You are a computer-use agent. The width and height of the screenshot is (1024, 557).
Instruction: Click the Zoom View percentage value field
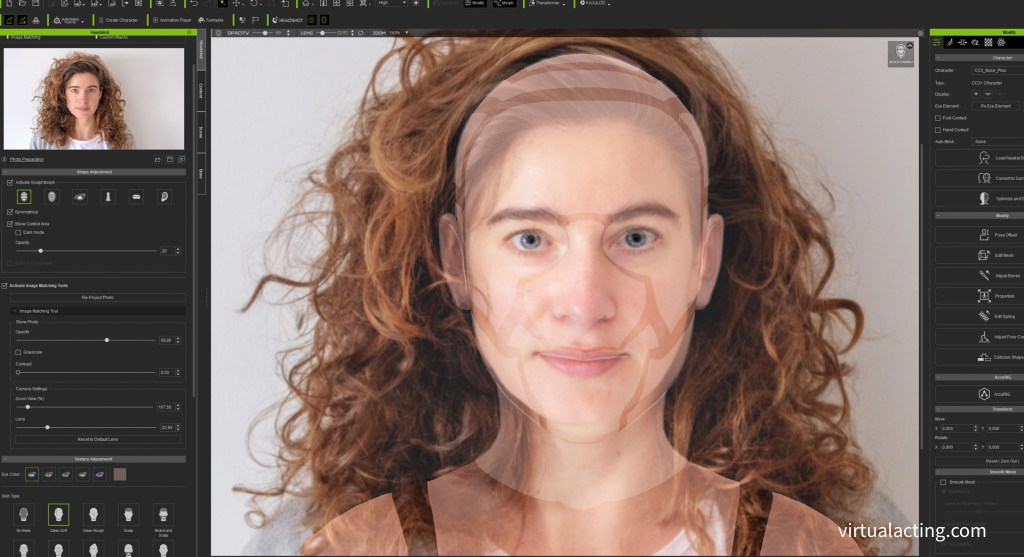coord(165,407)
